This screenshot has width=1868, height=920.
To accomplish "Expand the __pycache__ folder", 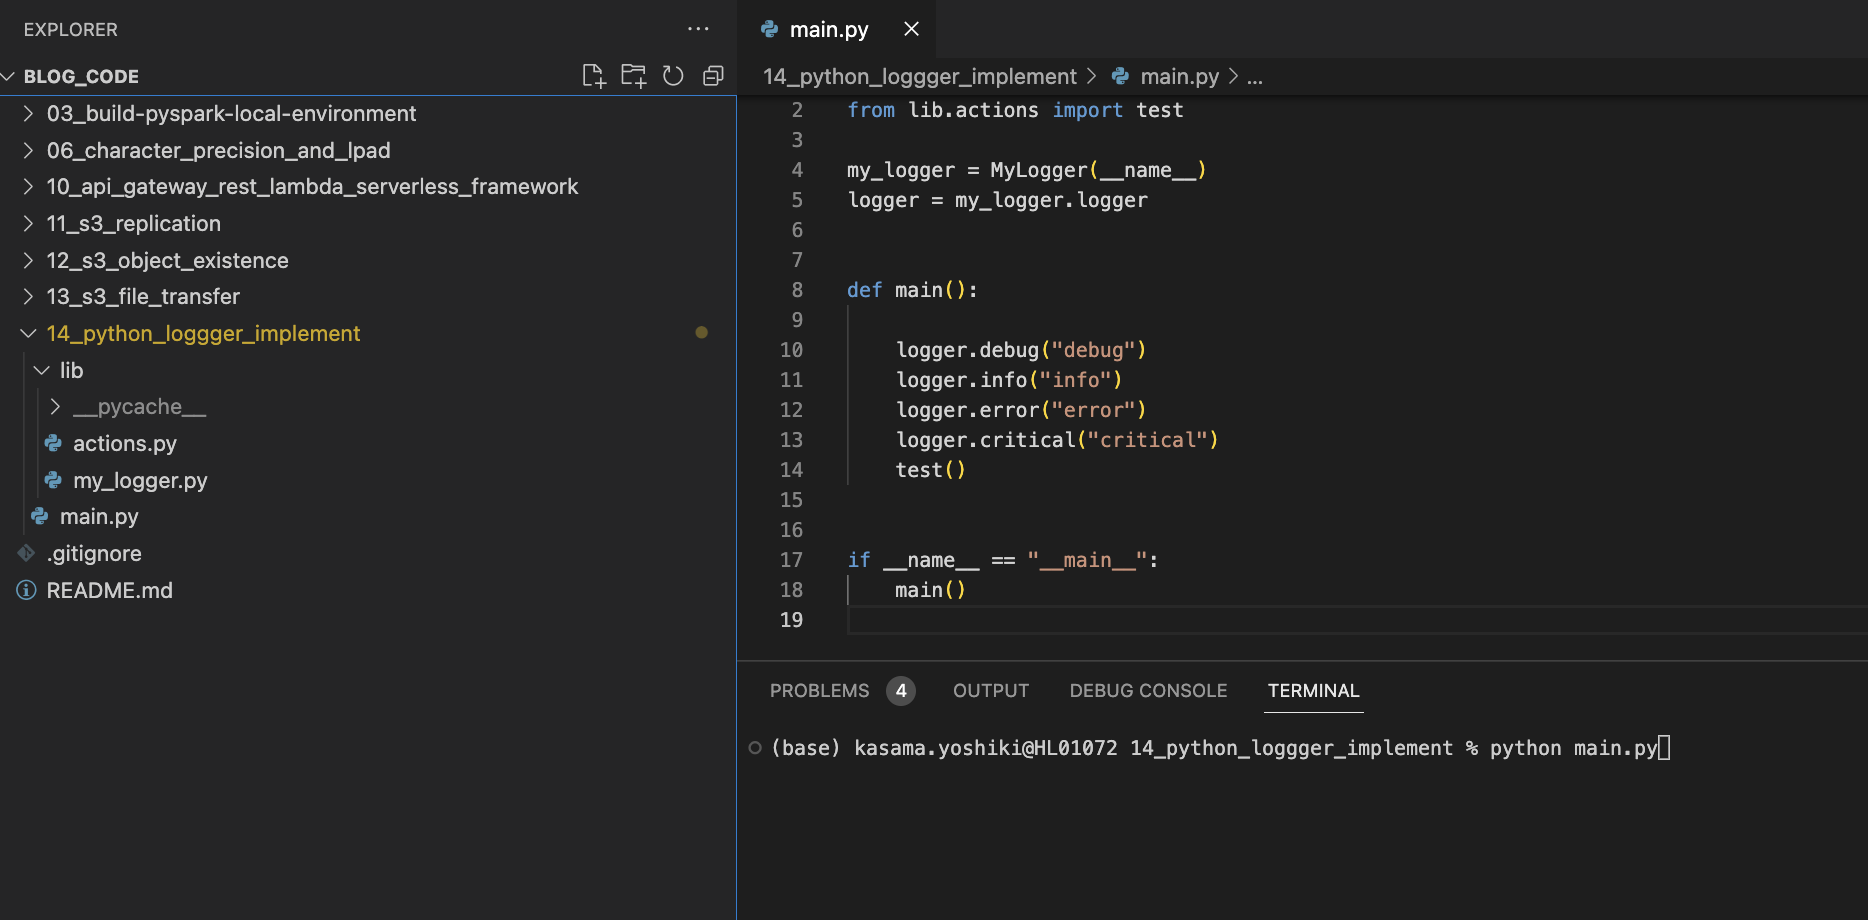I will click(x=55, y=407).
